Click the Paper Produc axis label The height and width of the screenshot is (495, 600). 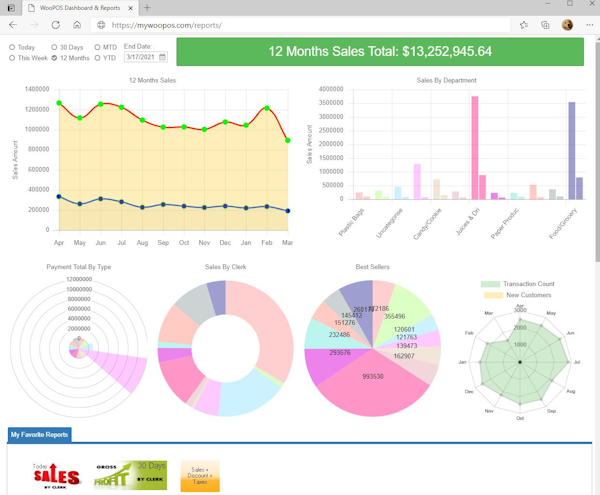click(505, 224)
